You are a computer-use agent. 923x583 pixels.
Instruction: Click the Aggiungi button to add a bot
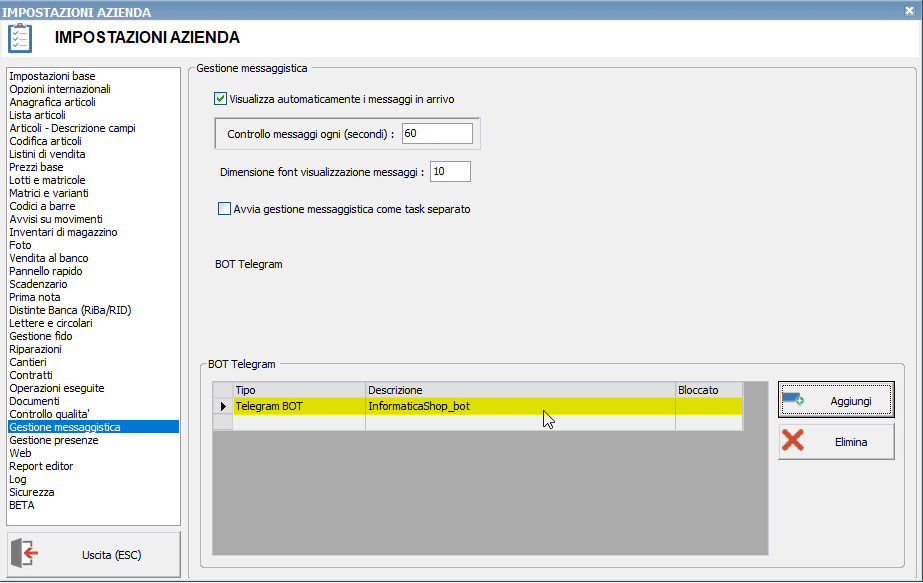[x=836, y=401]
